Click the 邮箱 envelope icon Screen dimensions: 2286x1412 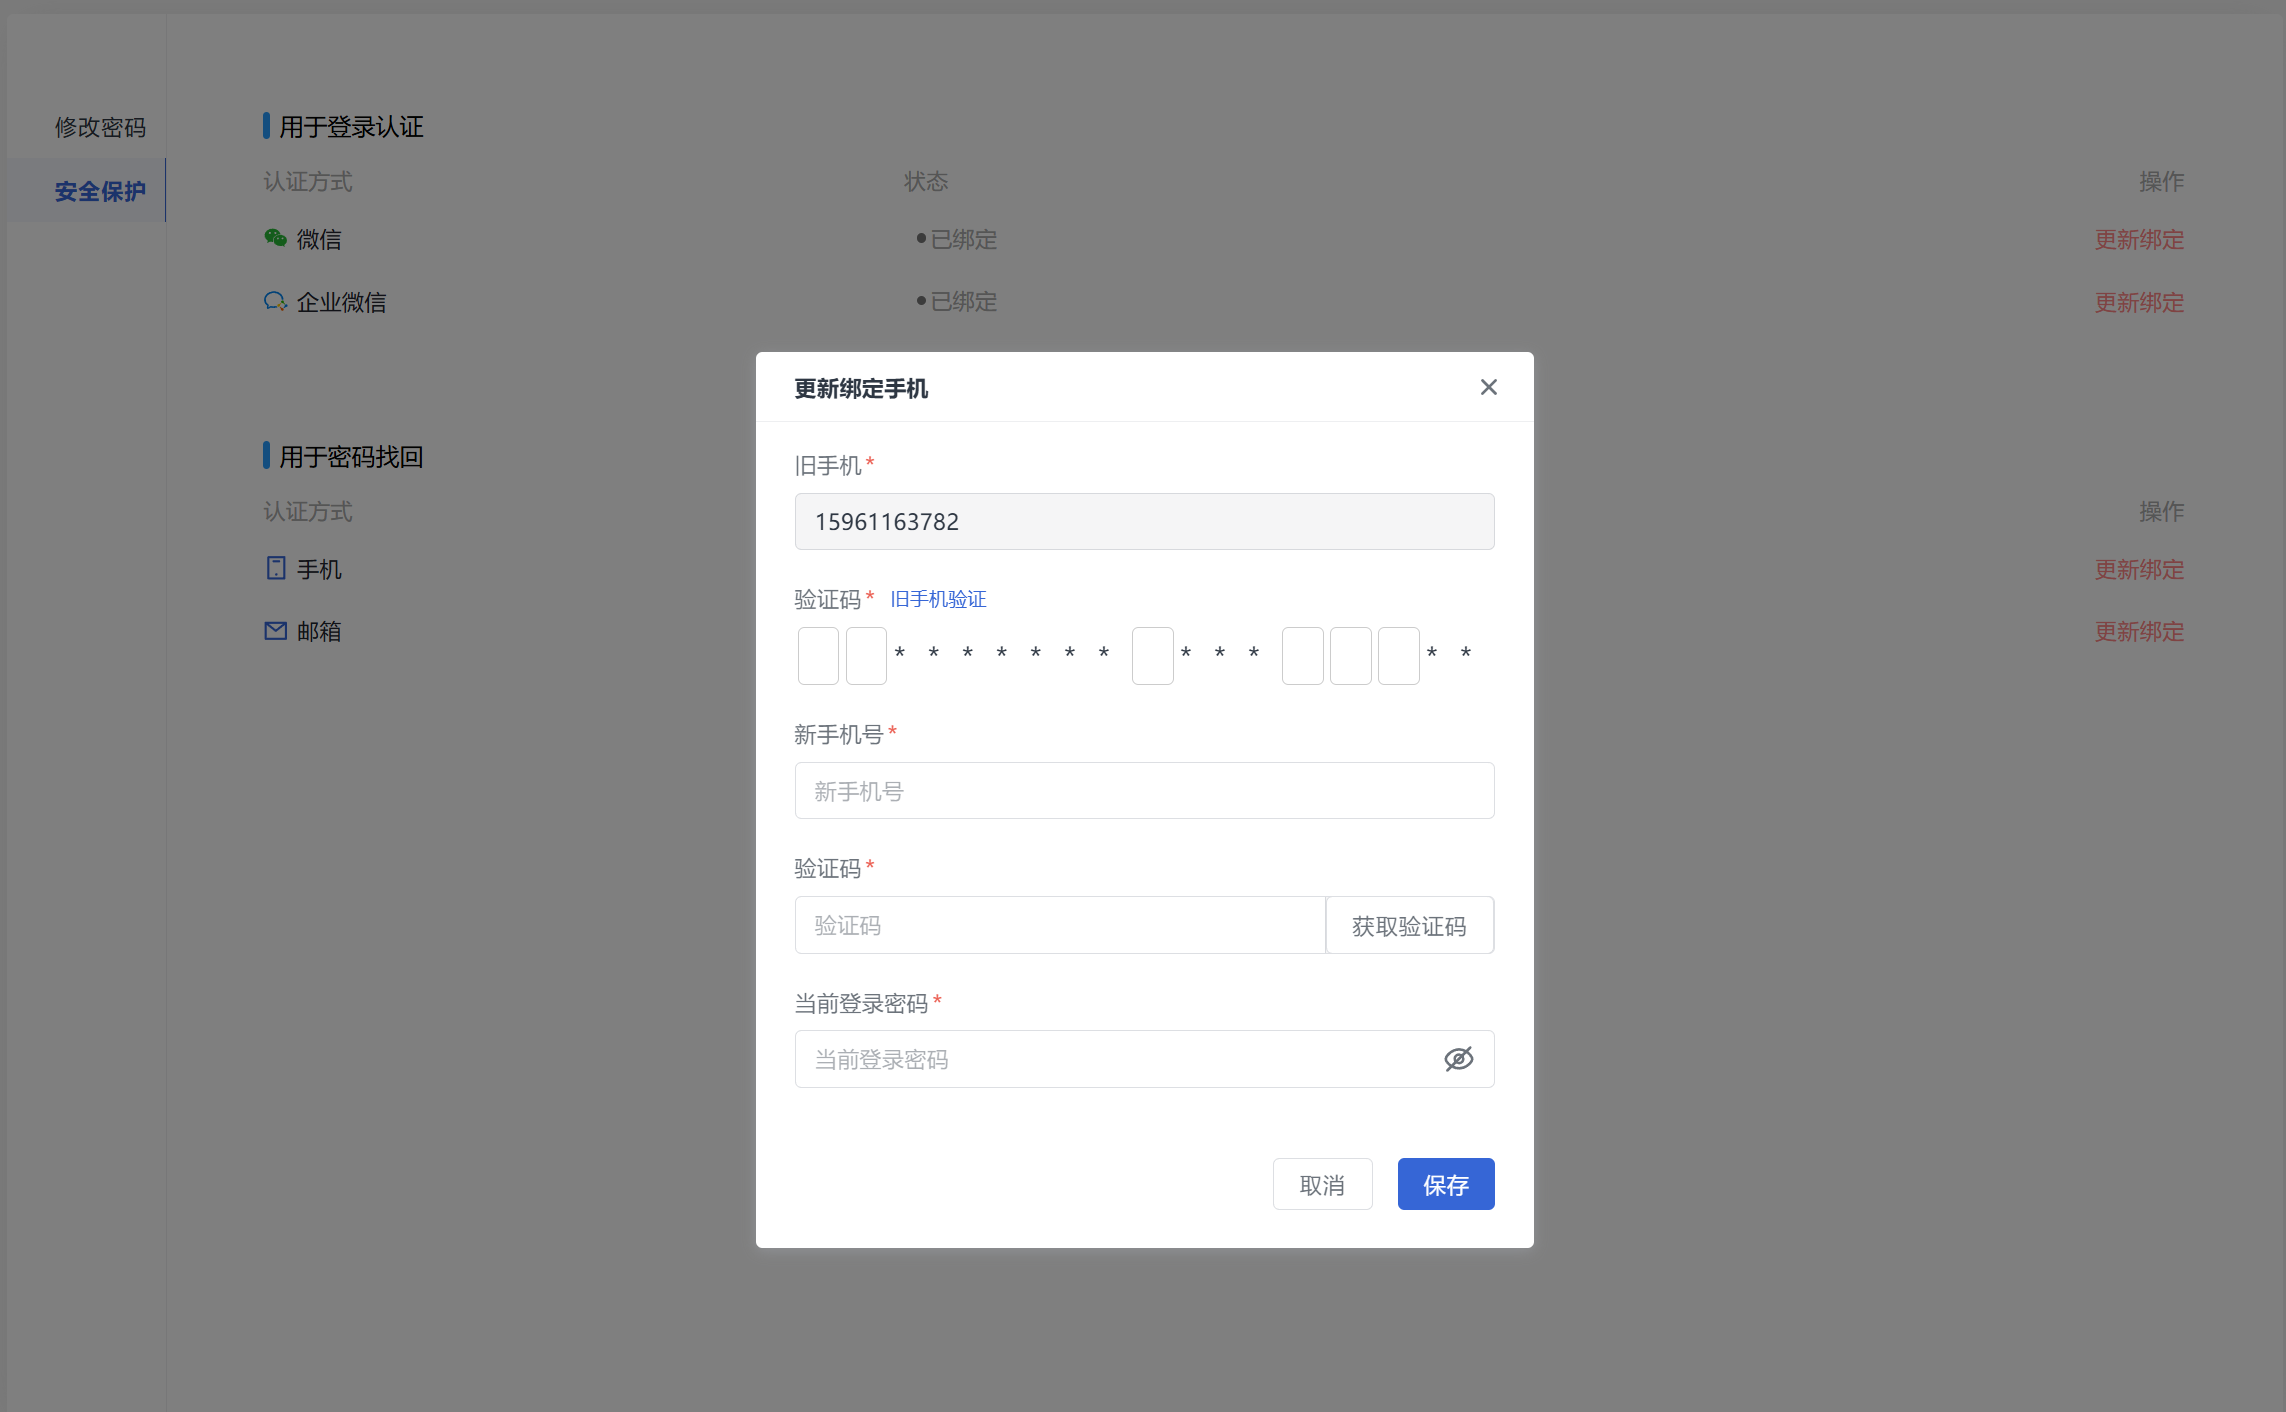tap(275, 631)
